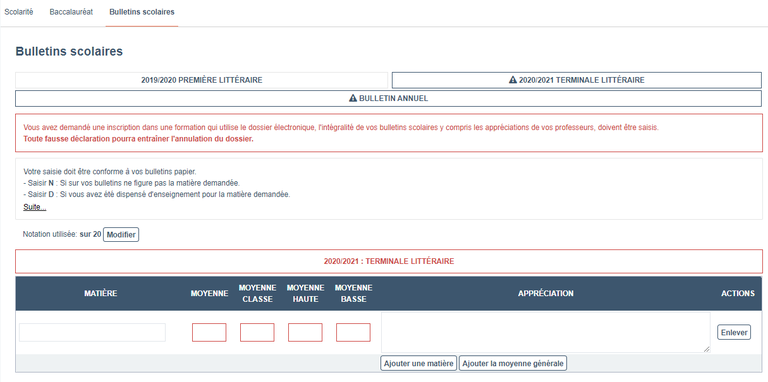Click the Moyenne grade field
Viewport: 768px width, 382px height.
pyautogui.click(x=209, y=333)
